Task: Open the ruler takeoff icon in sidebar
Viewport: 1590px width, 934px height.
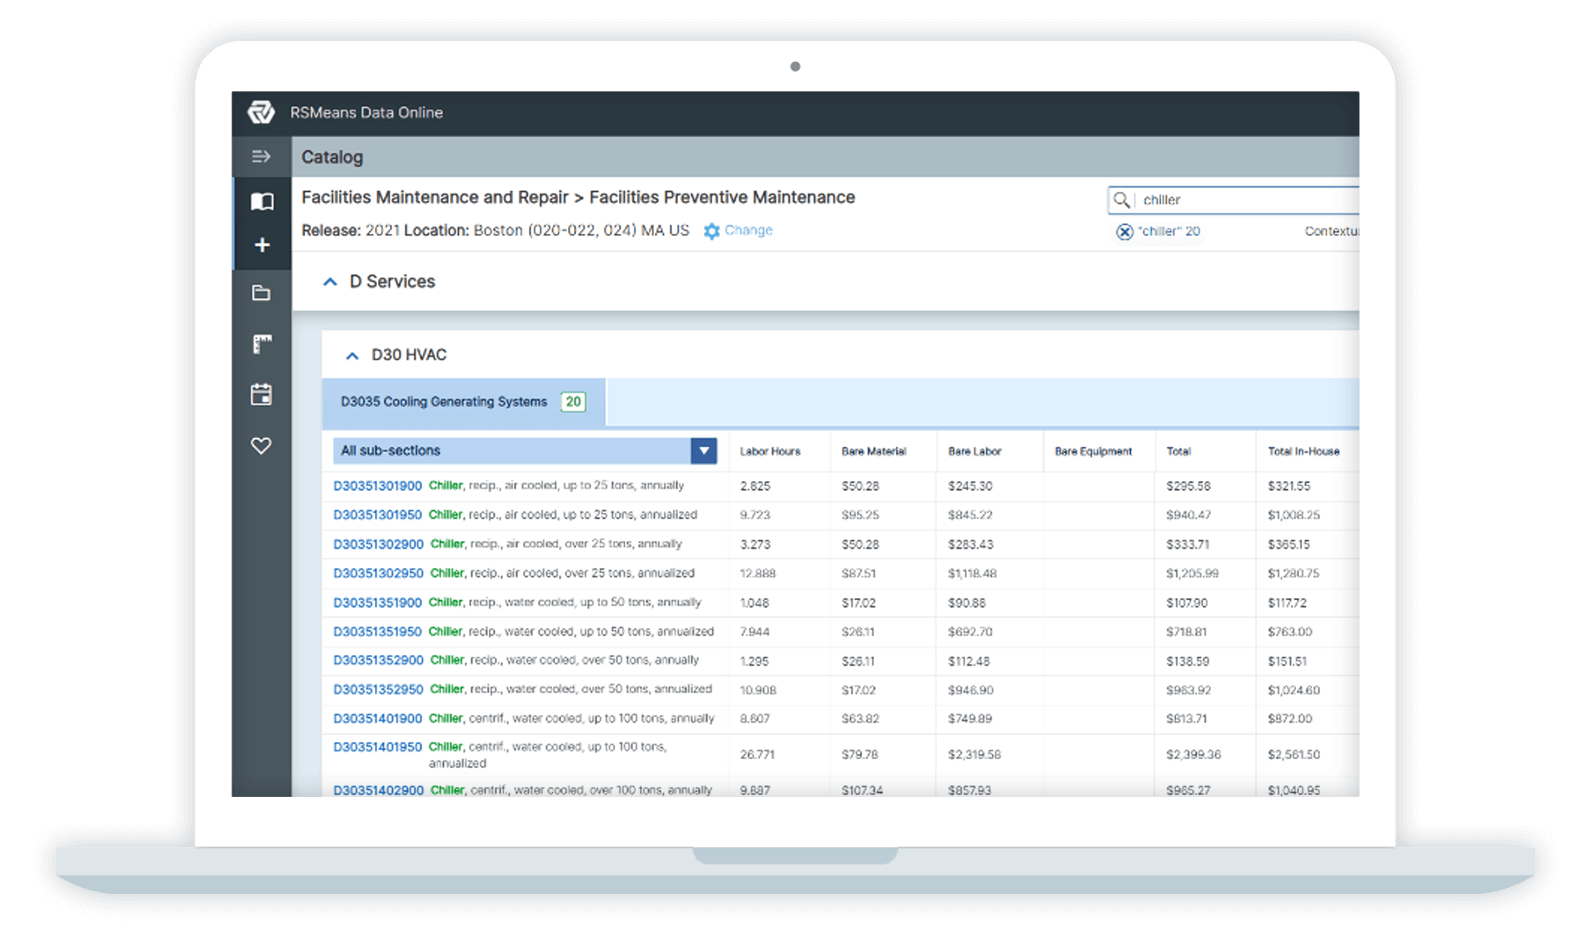Action: click(x=262, y=344)
